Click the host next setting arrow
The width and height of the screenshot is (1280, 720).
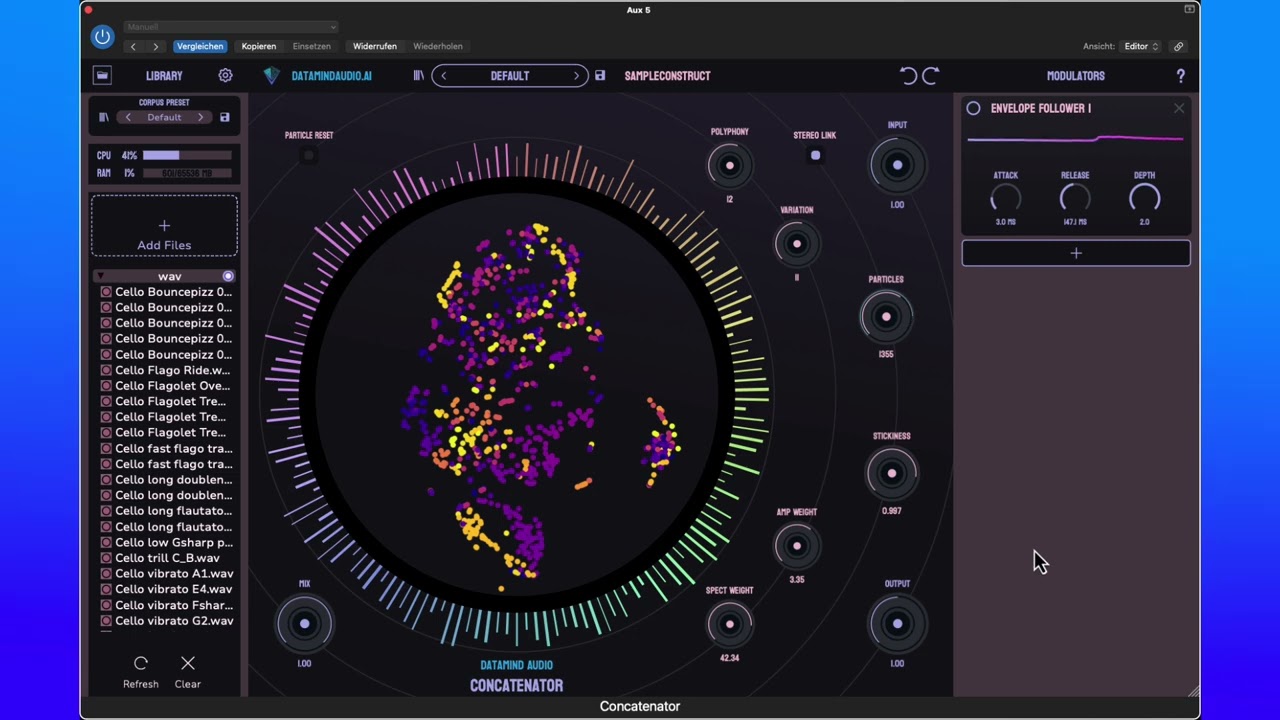[155, 46]
